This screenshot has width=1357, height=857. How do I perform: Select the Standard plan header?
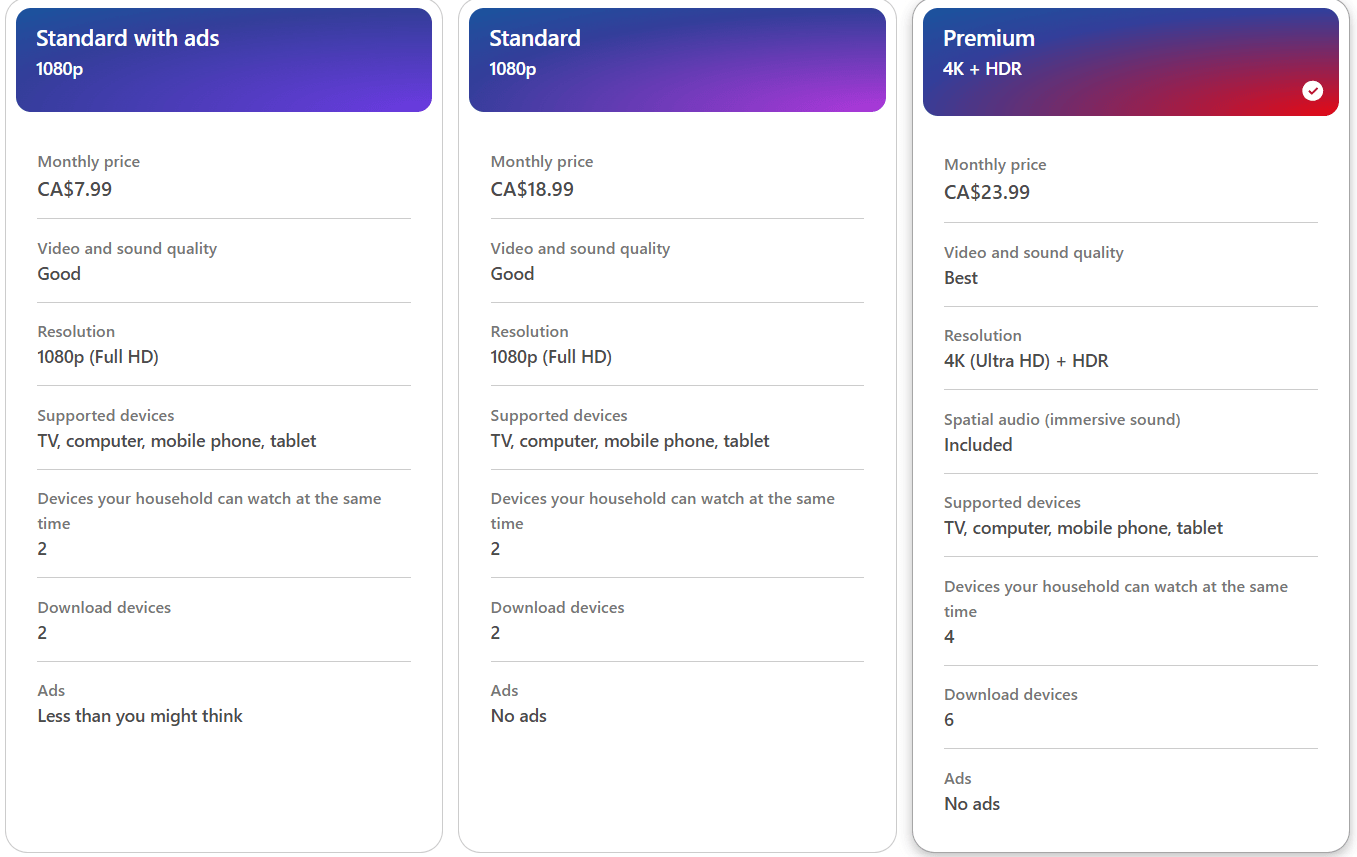pos(677,60)
